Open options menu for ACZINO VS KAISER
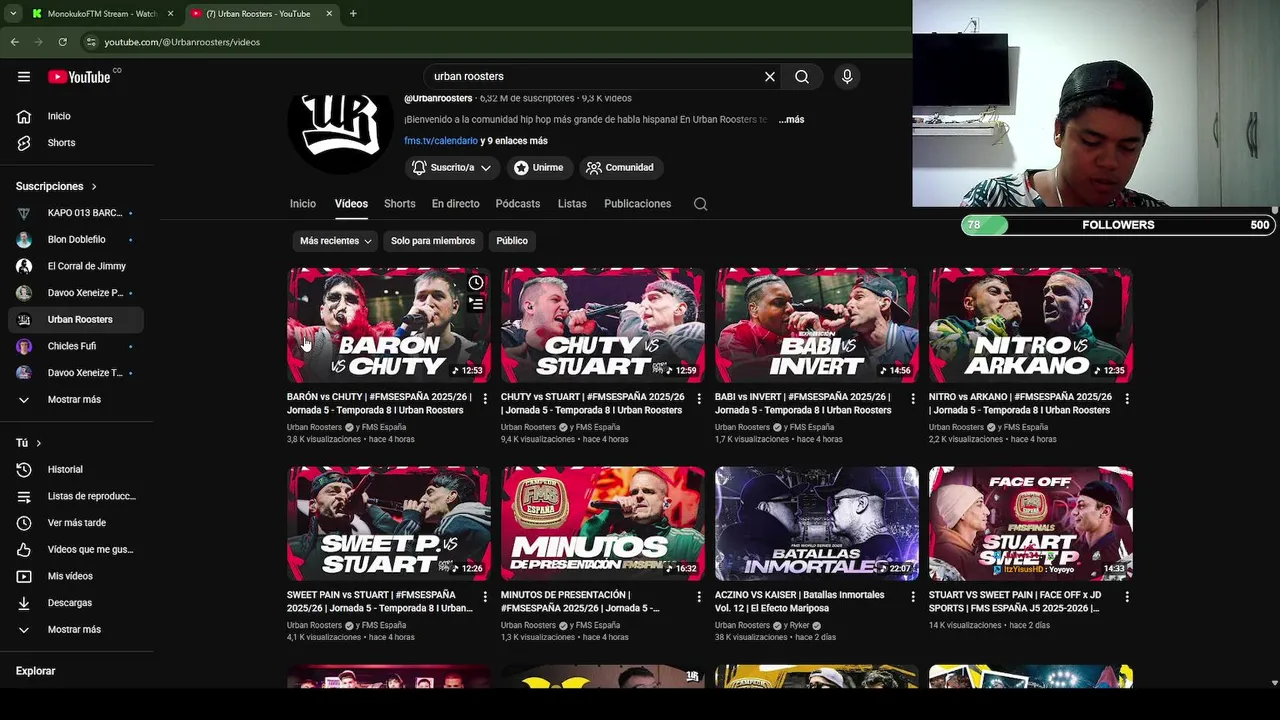 913,596
